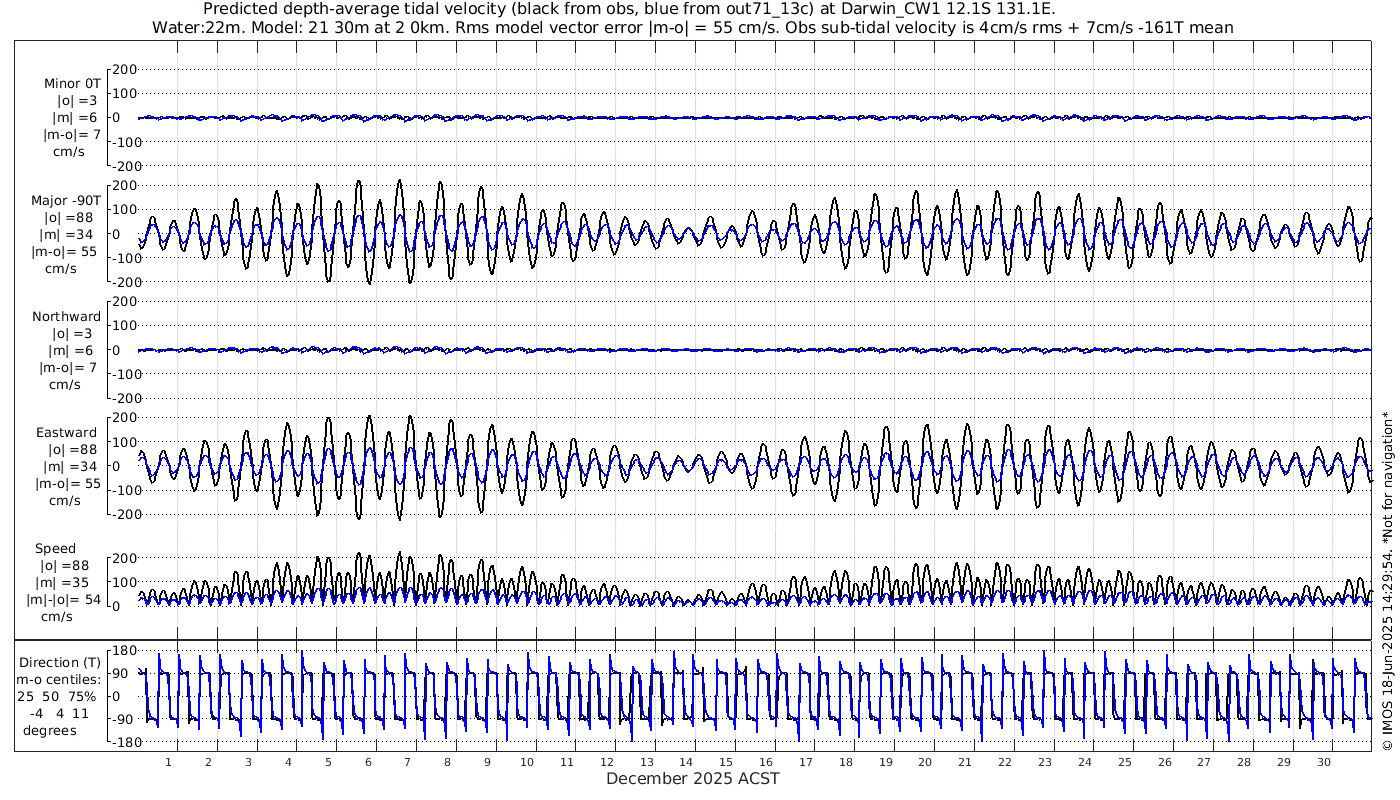Click the 180 tick on Direction axis
Screen dimensions: 1400x800
click(123, 650)
